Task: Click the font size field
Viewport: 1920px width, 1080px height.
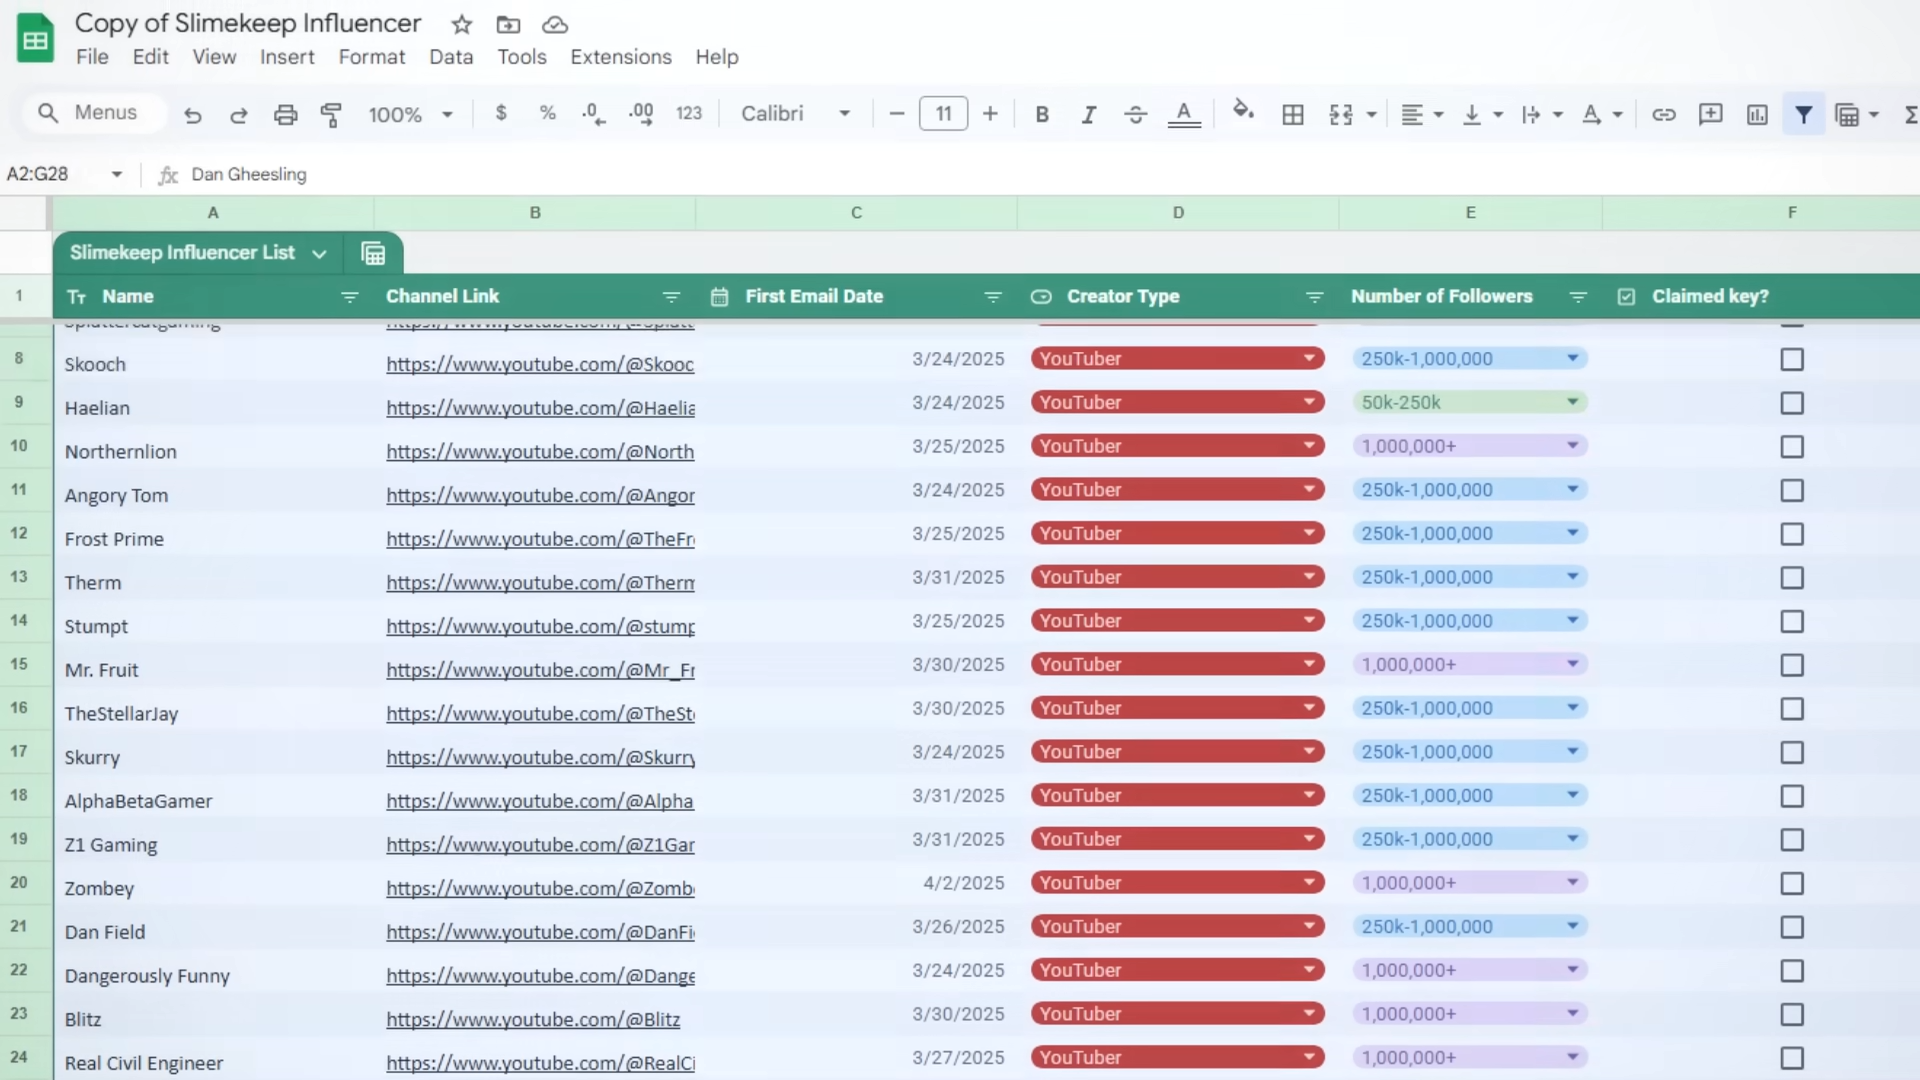Action: tap(943, 114)
